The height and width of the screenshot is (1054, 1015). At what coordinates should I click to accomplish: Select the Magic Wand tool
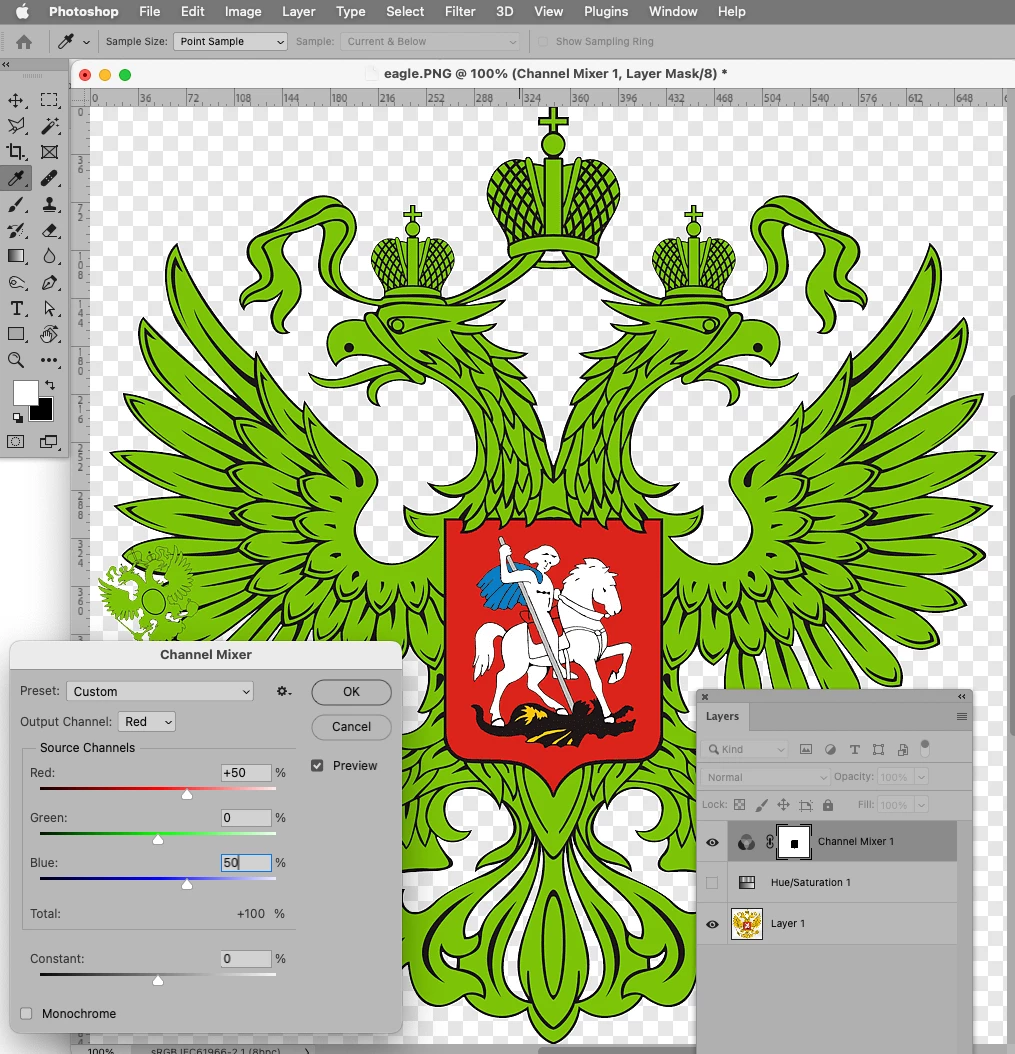point(49,126)
